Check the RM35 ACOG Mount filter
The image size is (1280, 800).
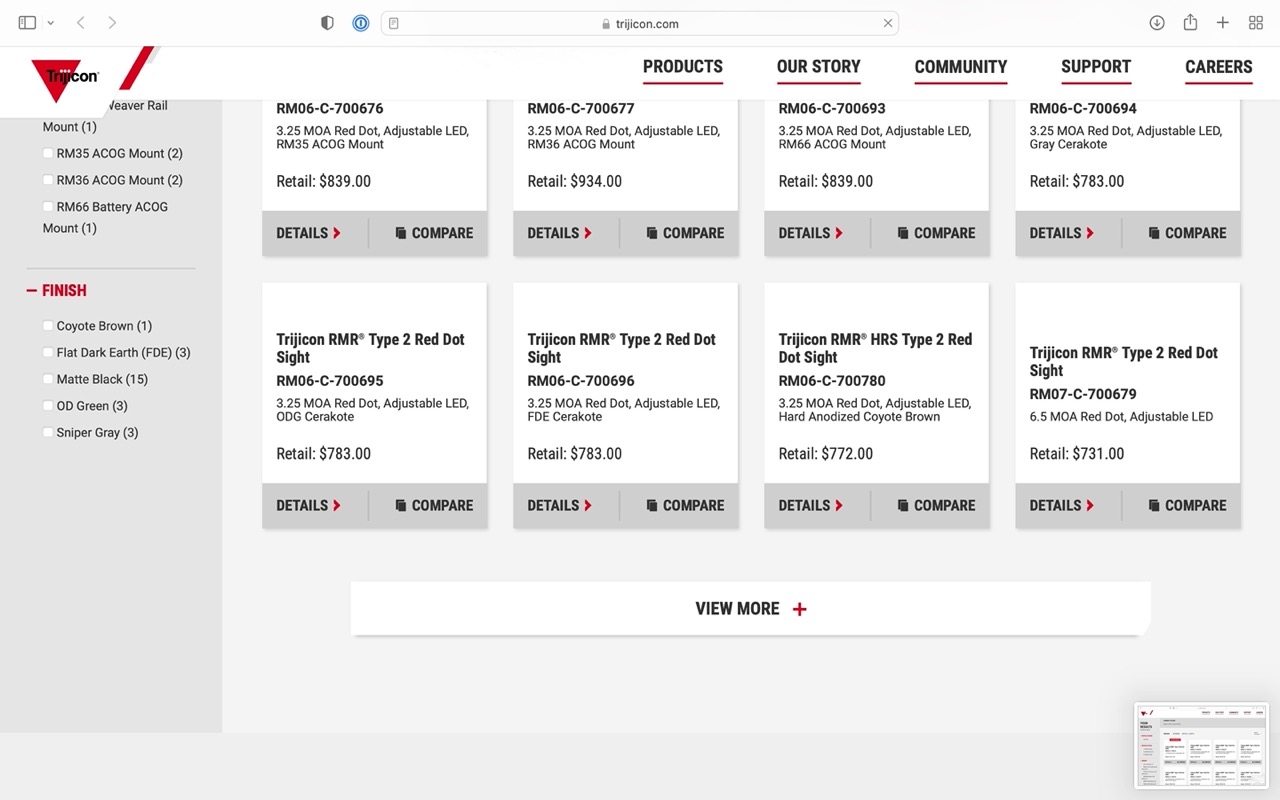click(48, 153)
